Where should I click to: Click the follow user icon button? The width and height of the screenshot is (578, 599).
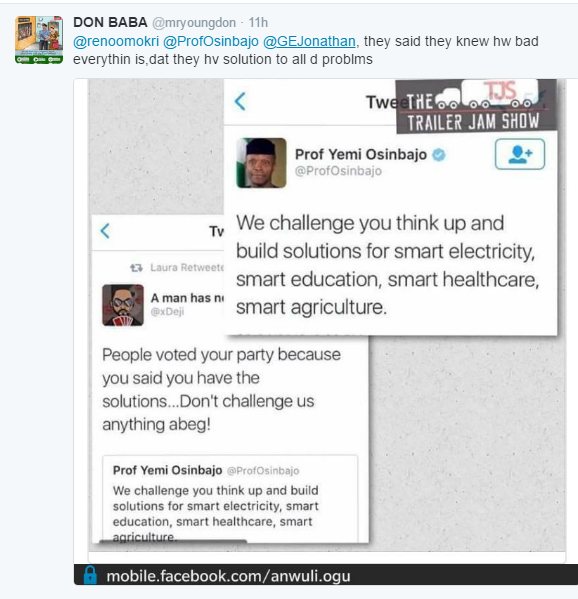tap(520, 154)
